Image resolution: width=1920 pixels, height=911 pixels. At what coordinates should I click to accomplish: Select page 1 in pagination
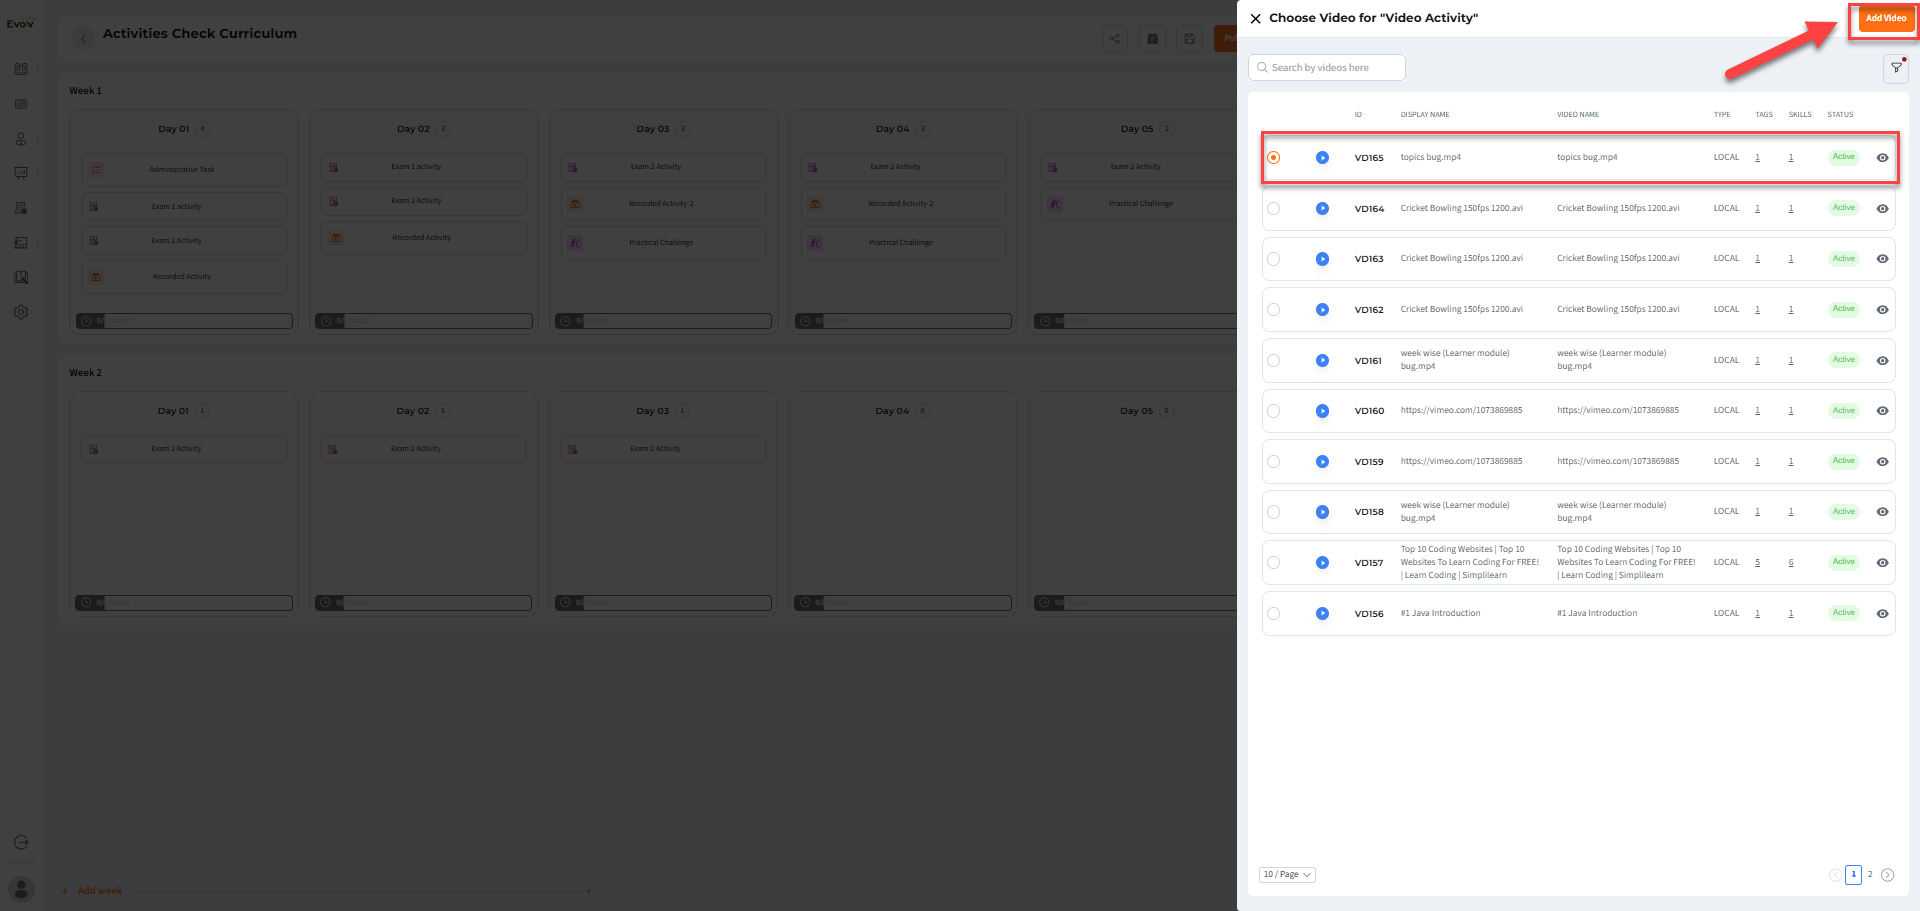[1853, 875]
